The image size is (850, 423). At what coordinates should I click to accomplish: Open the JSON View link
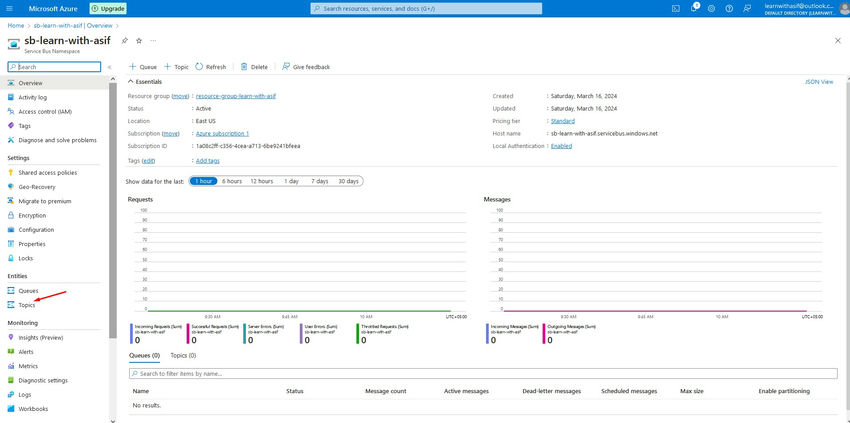(819, 82)
